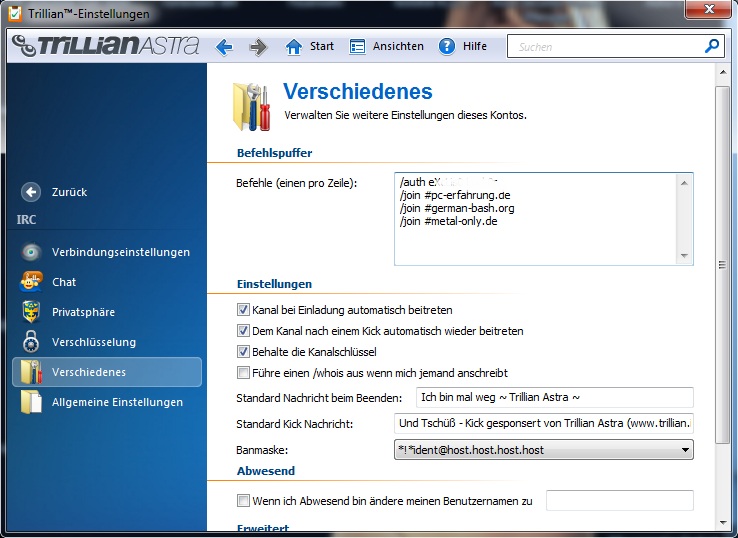Open Verschlüsselung encryption settings
Screen dimensions: 738x538
[x=93, y=342]
